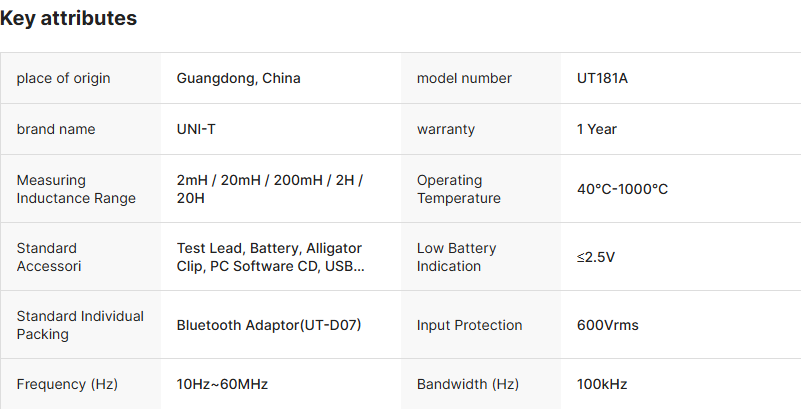Click the Measuring Inductance Range label
This screenshot has width=801, height=409.
pyautogui.click(x=76, y=189)
